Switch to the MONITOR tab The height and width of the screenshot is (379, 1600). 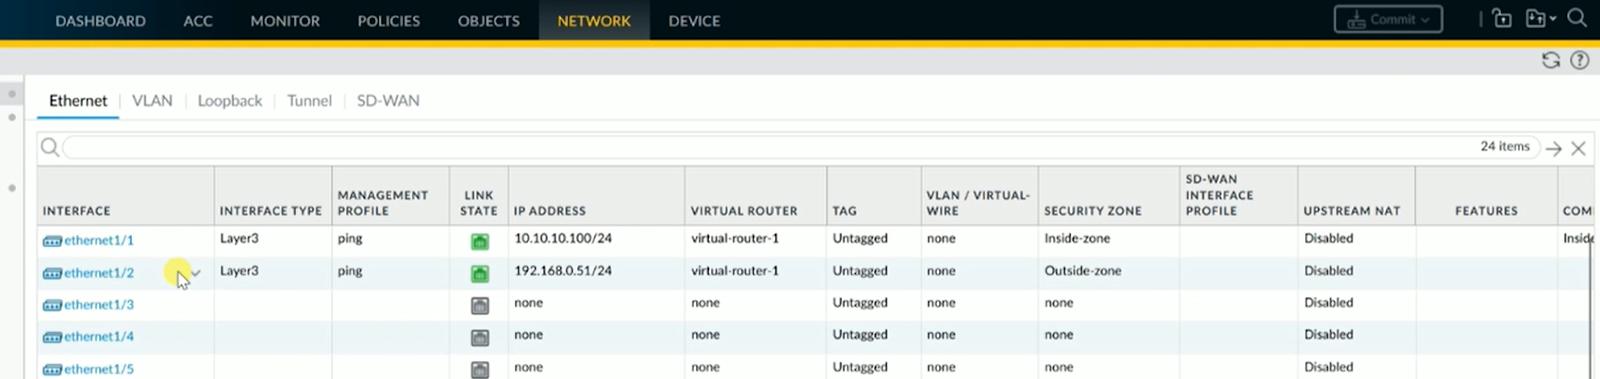pos(285,20)
